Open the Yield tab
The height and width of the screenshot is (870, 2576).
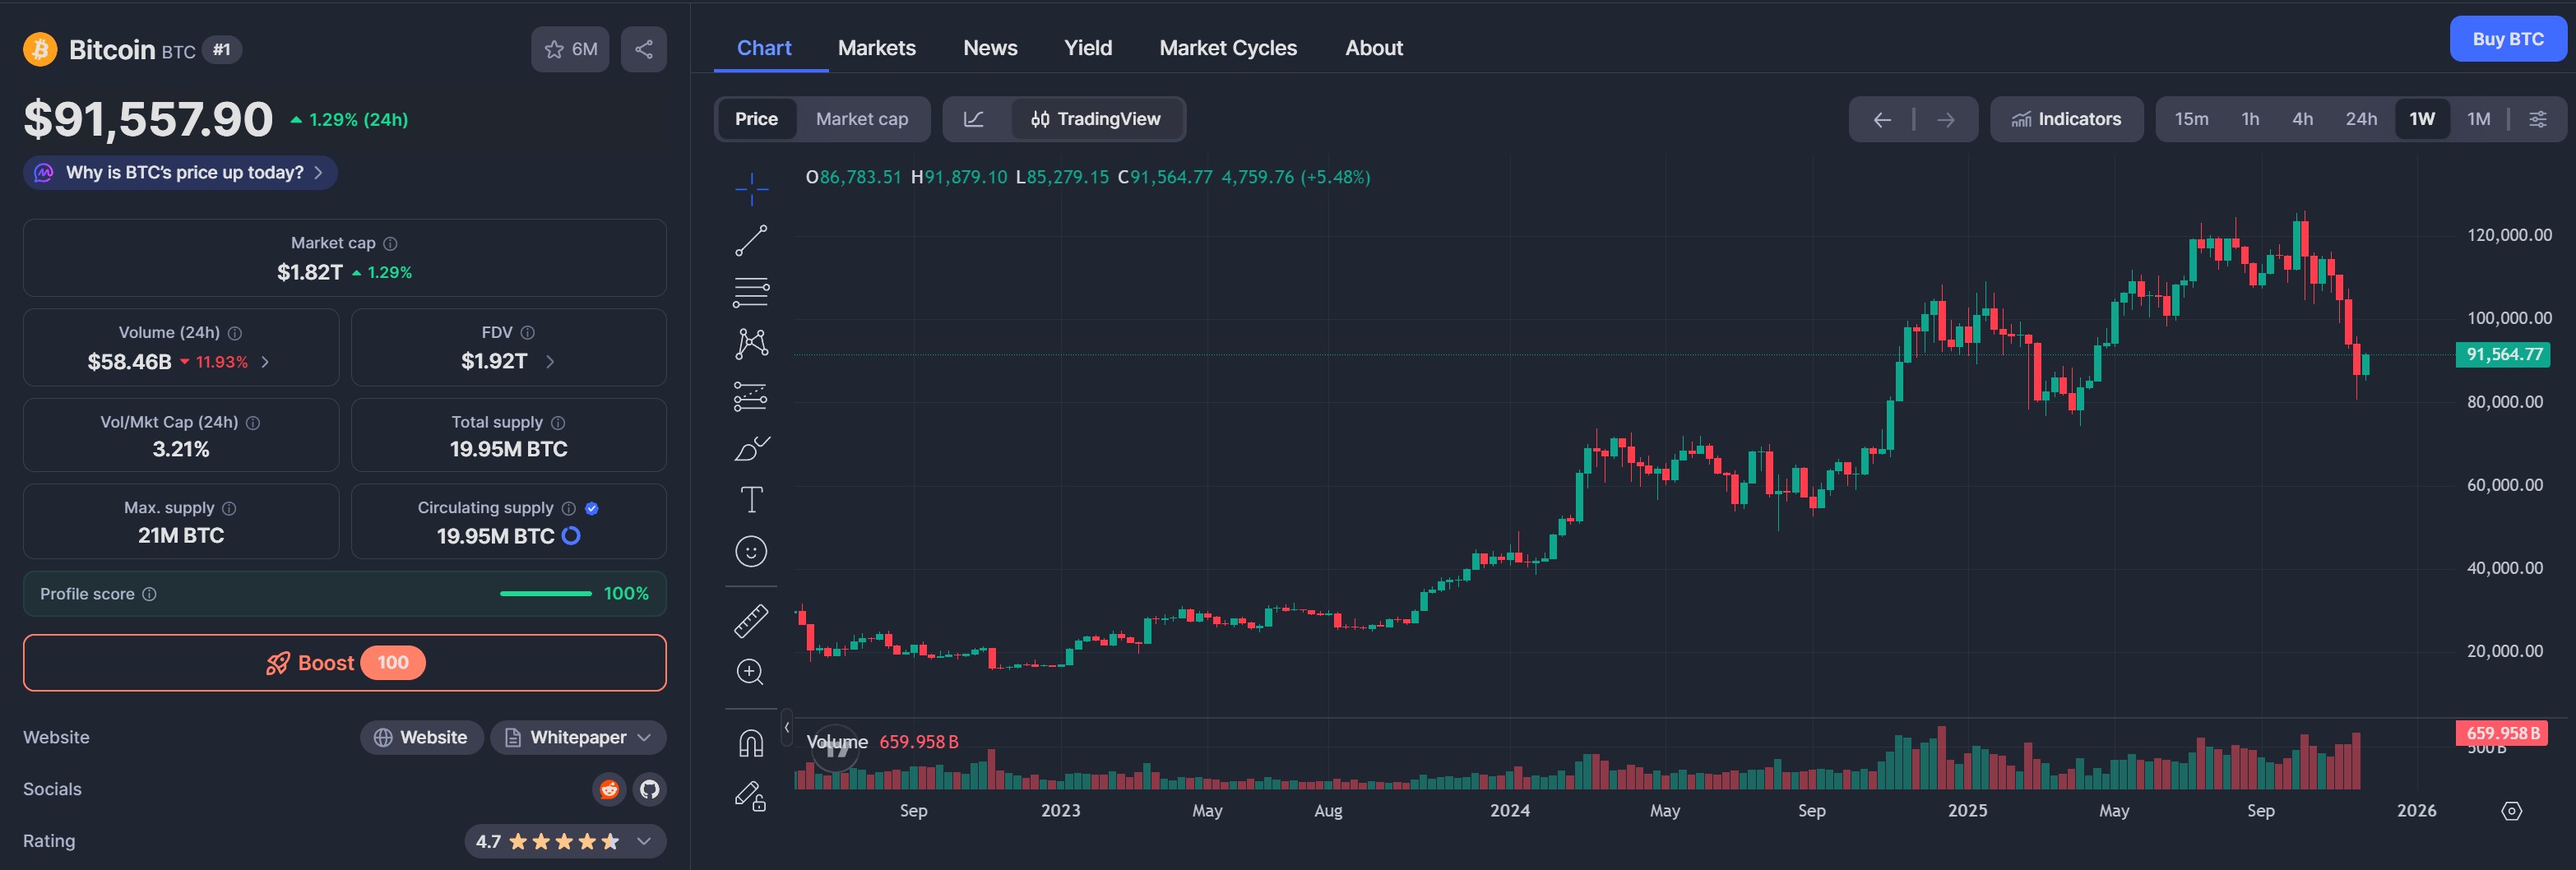pyautogui.click(x=1088, y=48)
